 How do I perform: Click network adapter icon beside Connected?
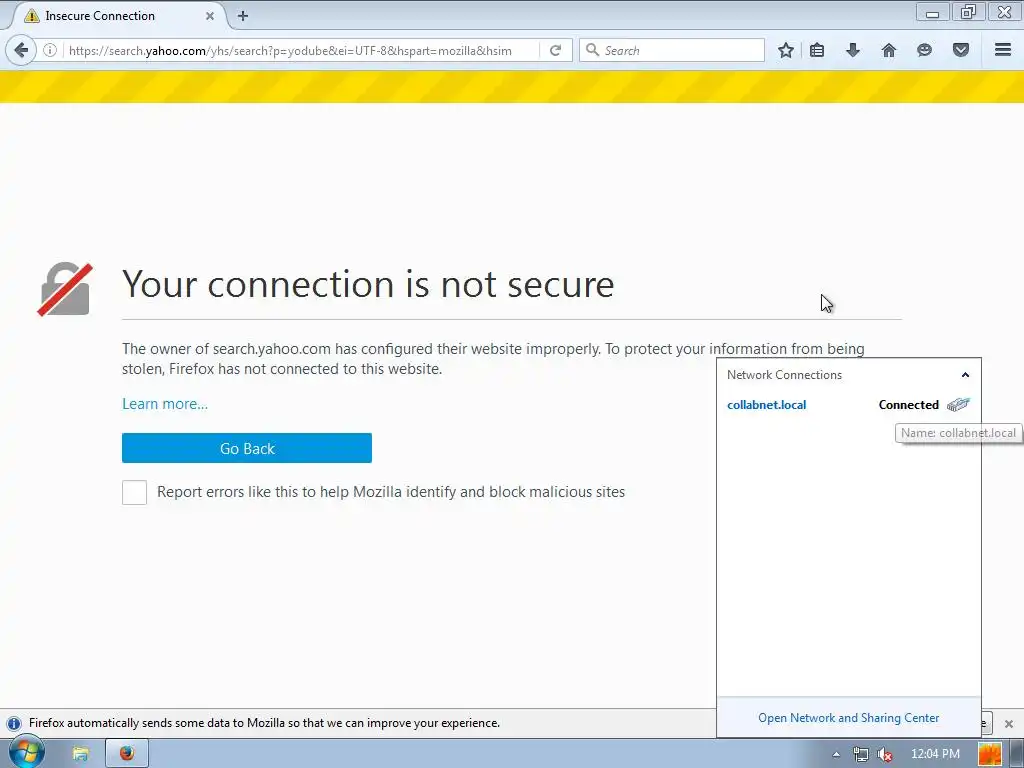point(958,405)
